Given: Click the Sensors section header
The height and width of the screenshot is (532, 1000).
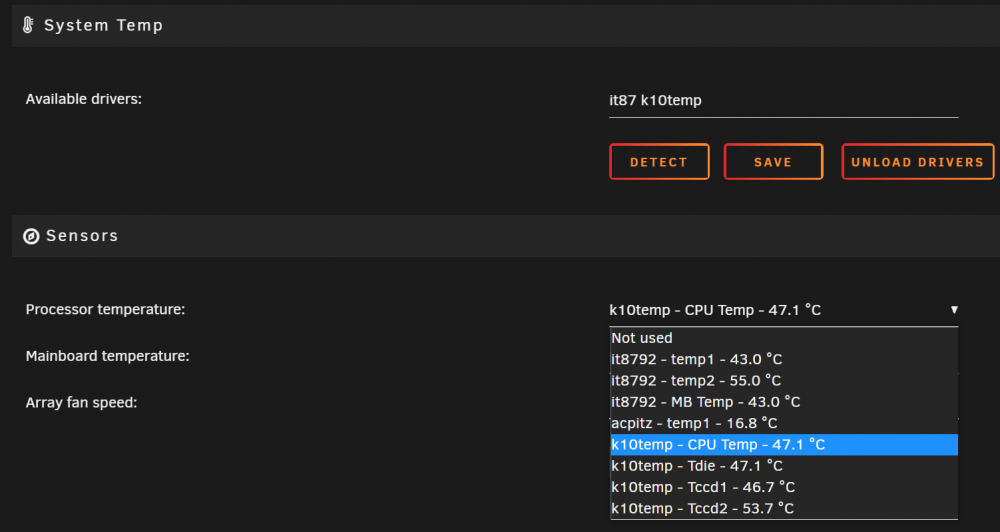Looking at the screenshot, I should 506,236.
